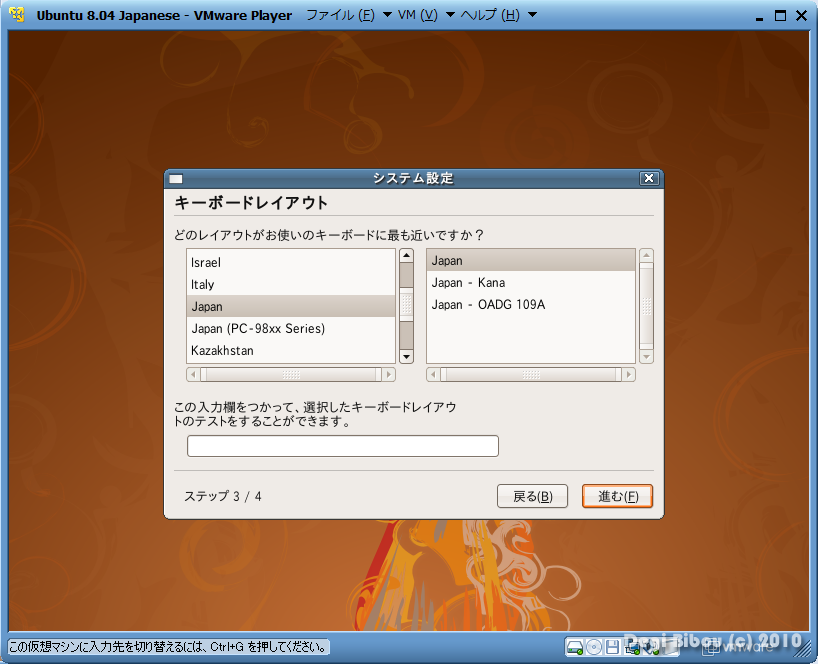The width and height of the screenshot is (818, 664).
Task: Click the 戻る(B) back button
Action: [x=532, y=496]
